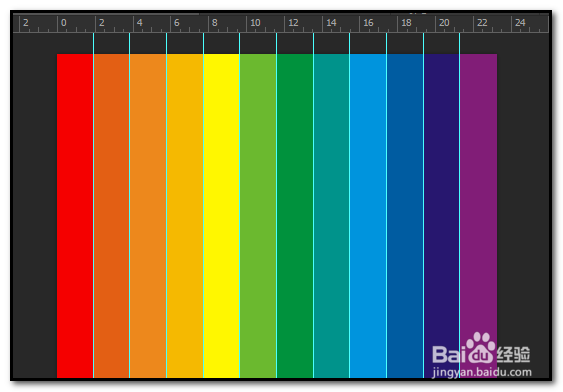563x392 pixels.
Task: Click the ruler mark labeled 22
Action: pos(482,23)
